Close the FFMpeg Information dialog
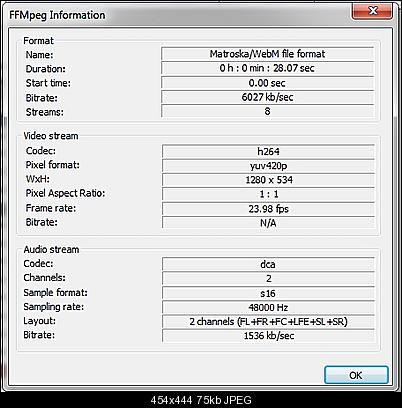The width and height of the screenshot is (402, 408). 372,11
